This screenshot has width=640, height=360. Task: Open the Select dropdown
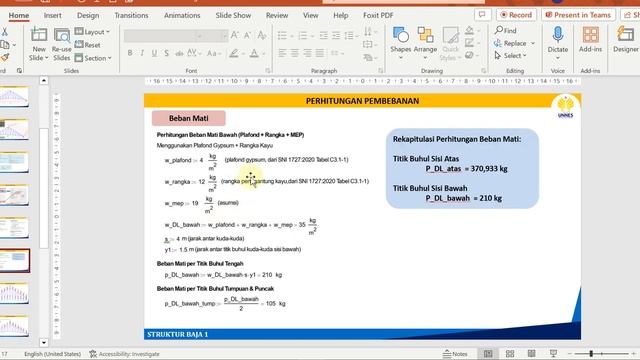511,56
